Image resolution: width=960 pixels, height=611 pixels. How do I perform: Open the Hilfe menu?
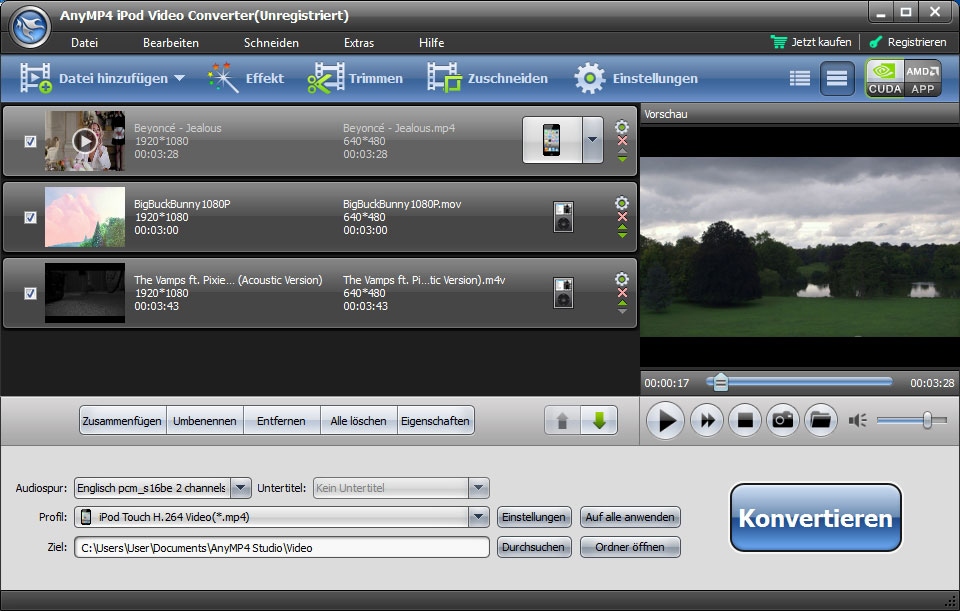click(432, 43)
